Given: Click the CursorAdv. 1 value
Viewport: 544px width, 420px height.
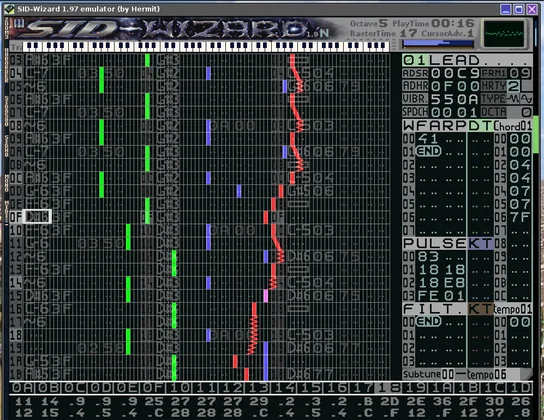Looking at the screenshot, I should 470,34.
